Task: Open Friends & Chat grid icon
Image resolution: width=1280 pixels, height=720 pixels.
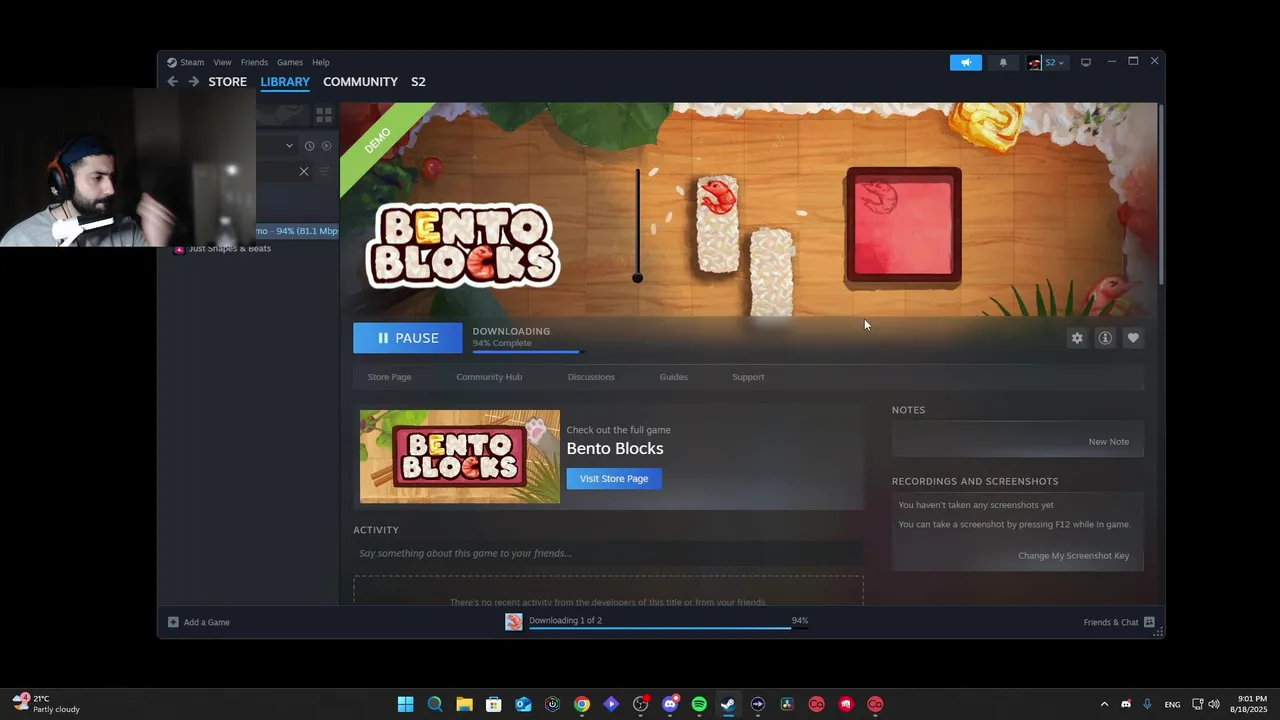Action: pos(1149,622)
